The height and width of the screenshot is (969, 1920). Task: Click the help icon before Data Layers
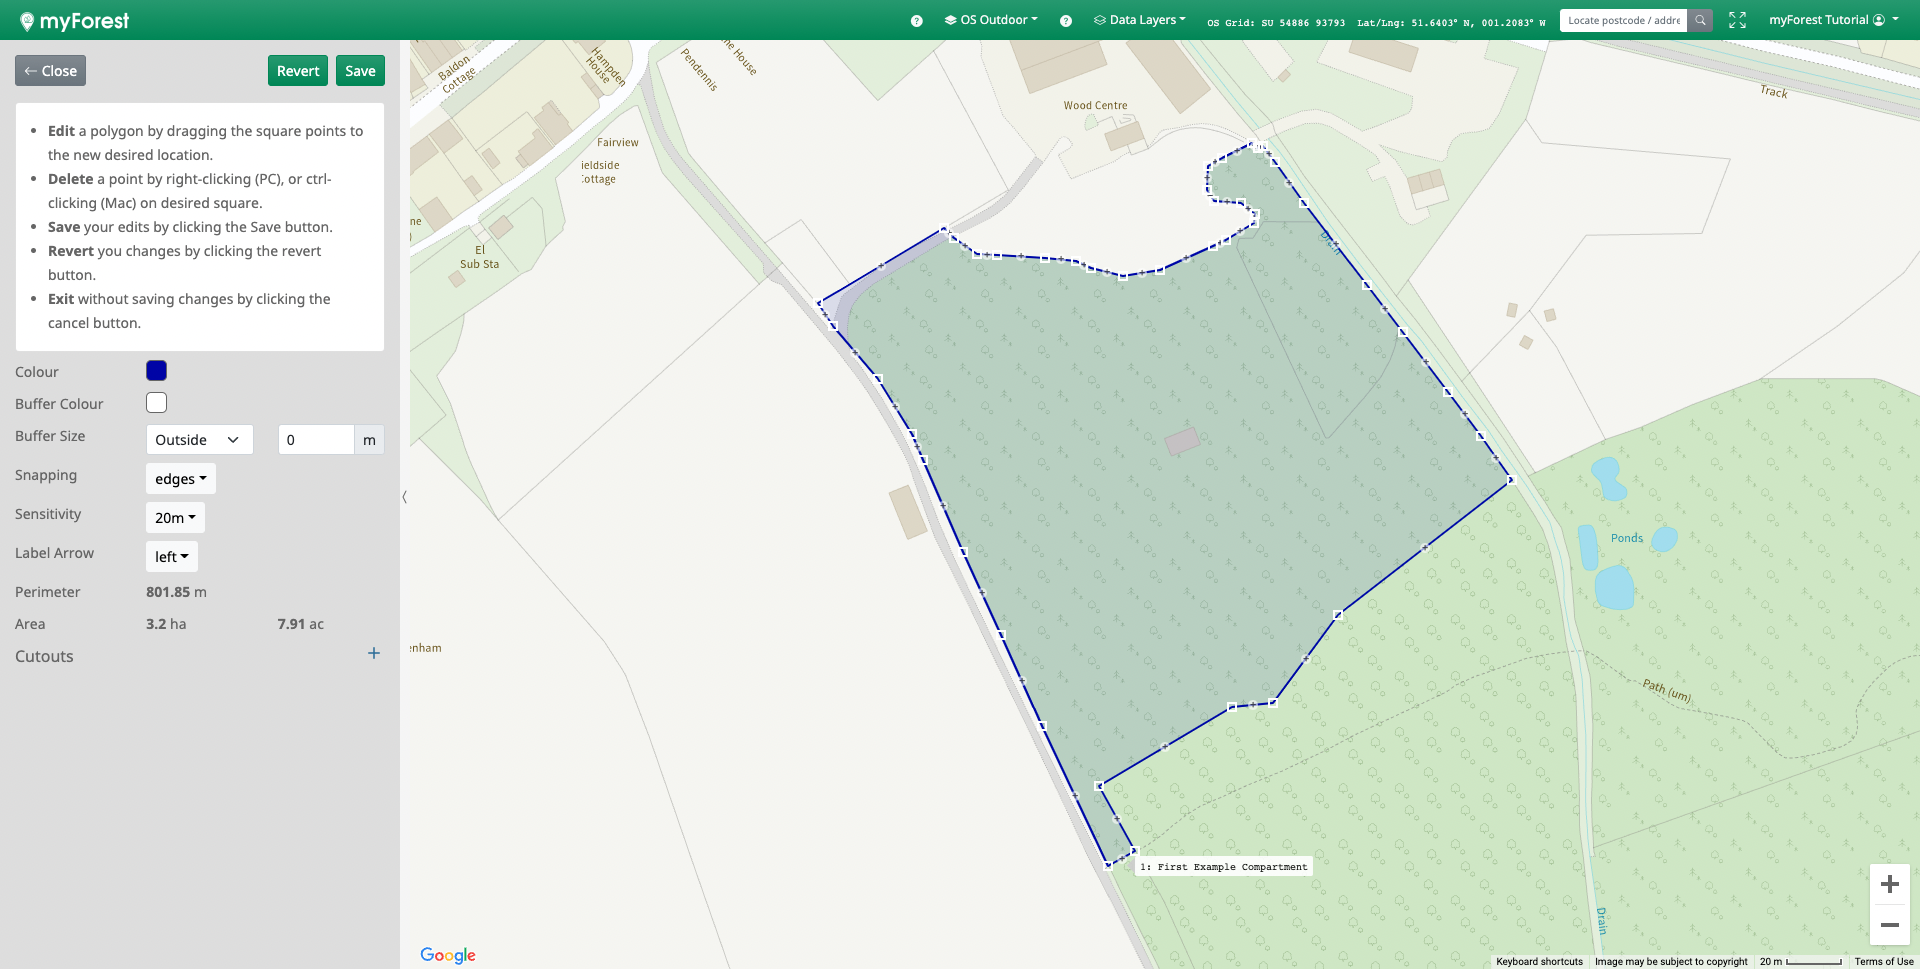click(1066, 21)
